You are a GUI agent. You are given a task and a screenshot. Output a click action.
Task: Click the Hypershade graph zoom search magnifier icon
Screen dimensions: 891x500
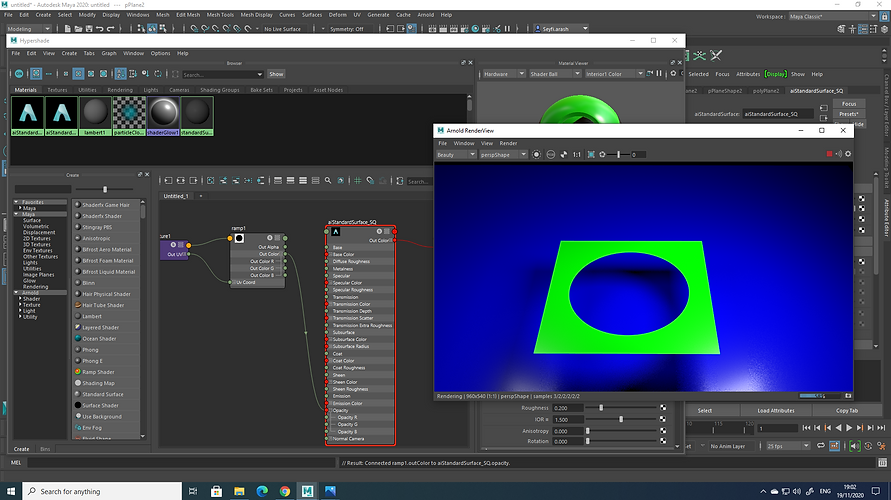[x=328, y=181]
